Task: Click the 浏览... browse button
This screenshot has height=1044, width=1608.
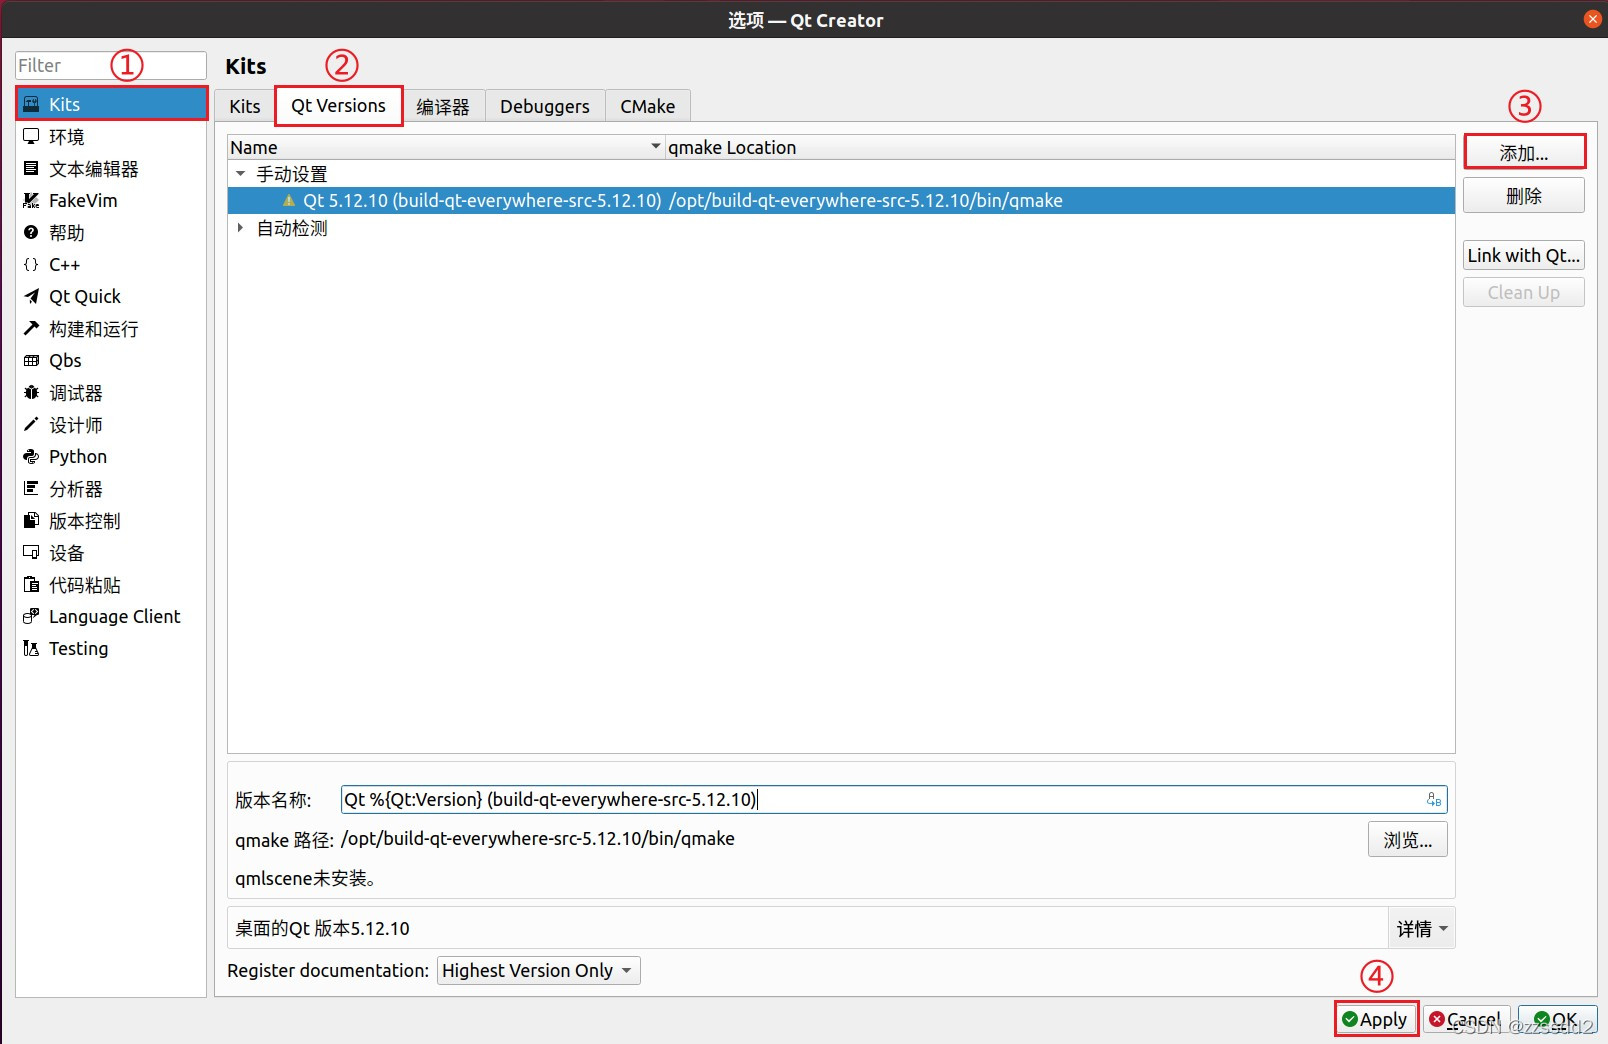Action: 1408,840
